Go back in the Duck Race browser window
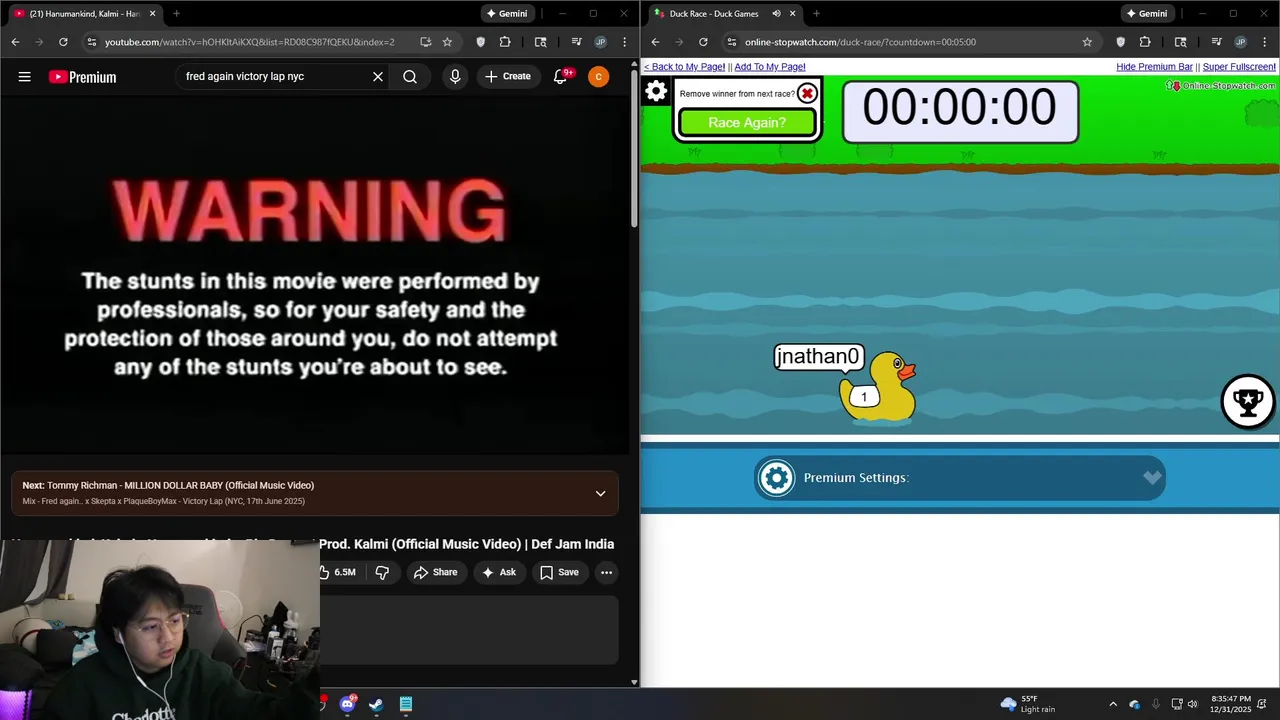Image resolution: width=1280 pixels, height=720 pixels. tap(655, 42)
